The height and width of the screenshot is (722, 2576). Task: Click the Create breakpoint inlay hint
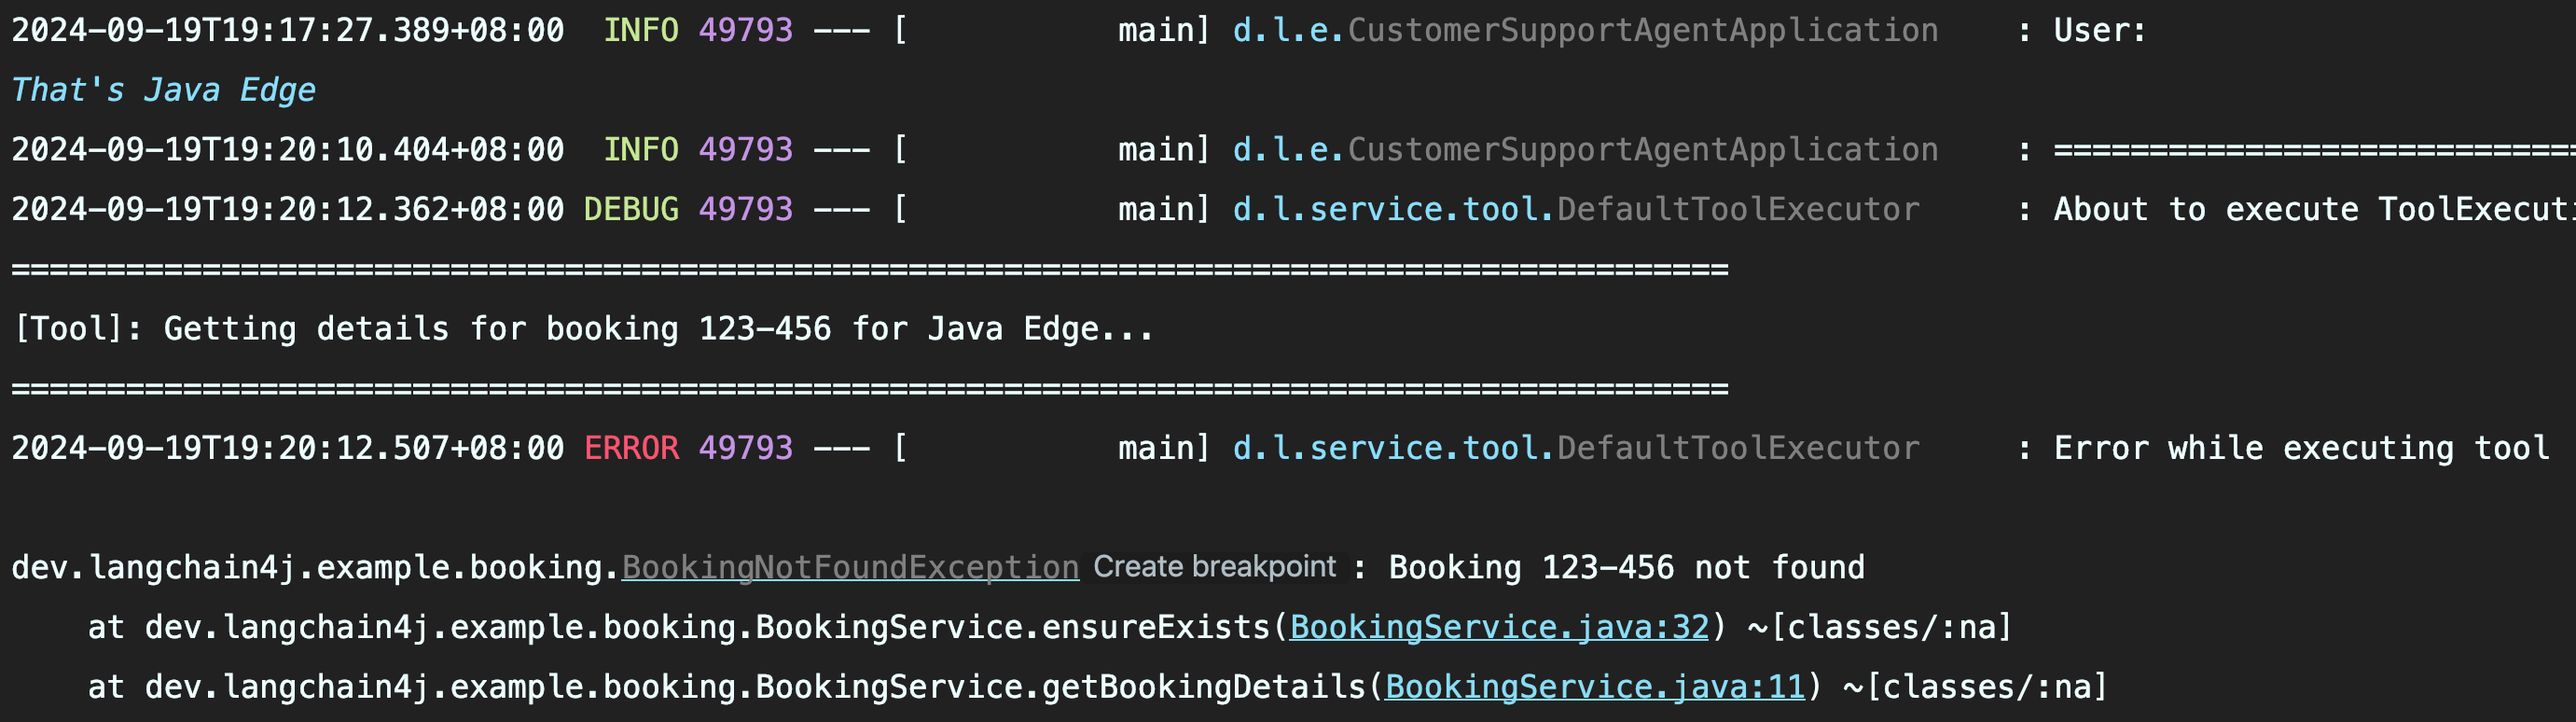click(1214, 567)
